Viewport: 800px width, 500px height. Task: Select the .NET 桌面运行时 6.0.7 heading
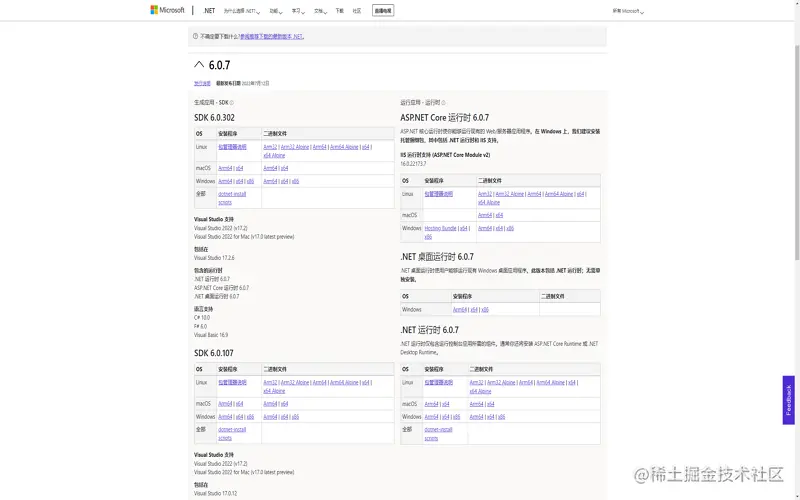pos(437,257)
